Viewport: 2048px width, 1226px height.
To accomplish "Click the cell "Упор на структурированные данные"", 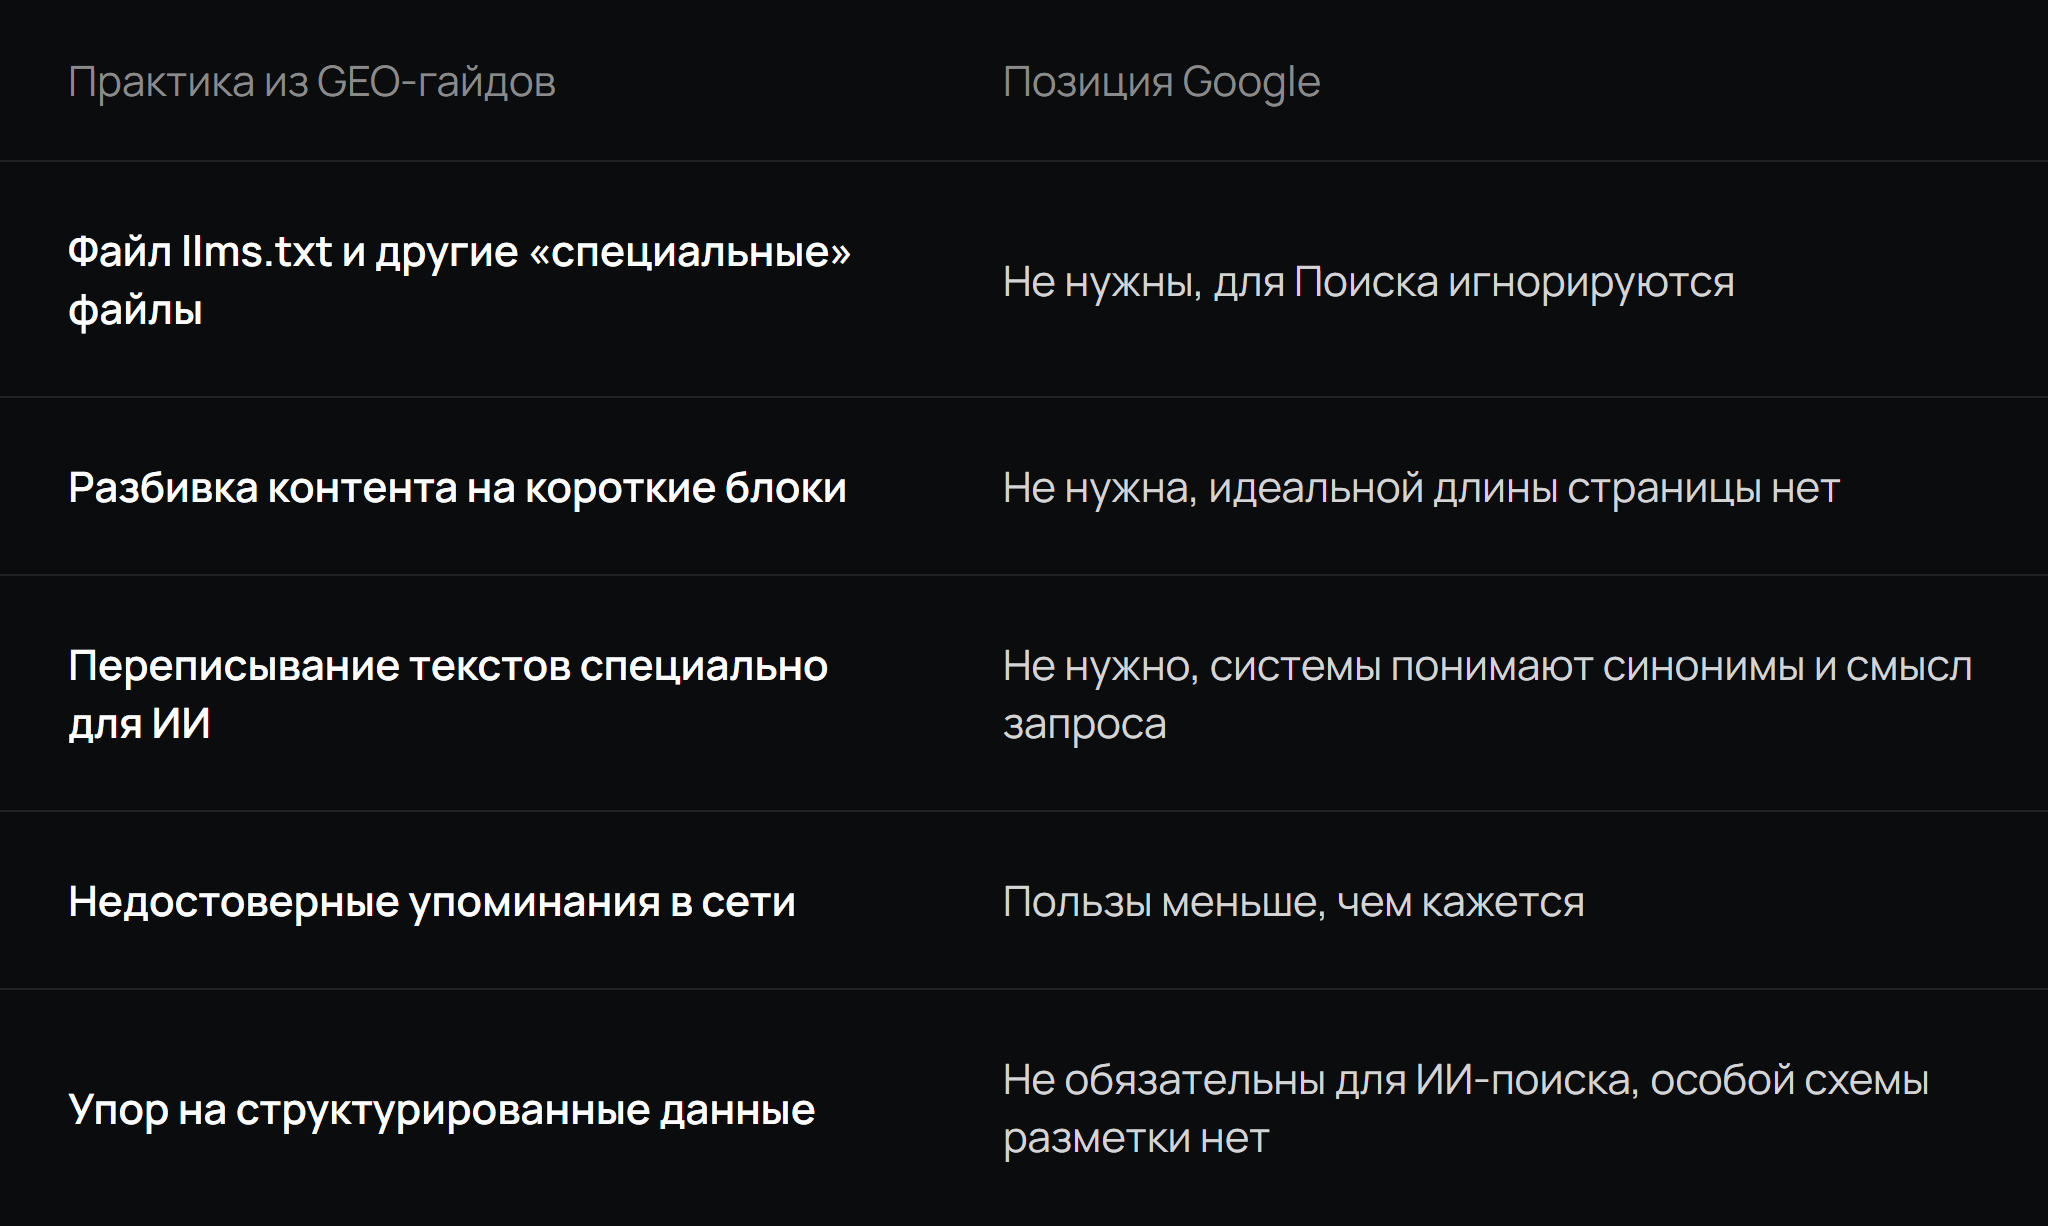I will (x=441, y=1110).
